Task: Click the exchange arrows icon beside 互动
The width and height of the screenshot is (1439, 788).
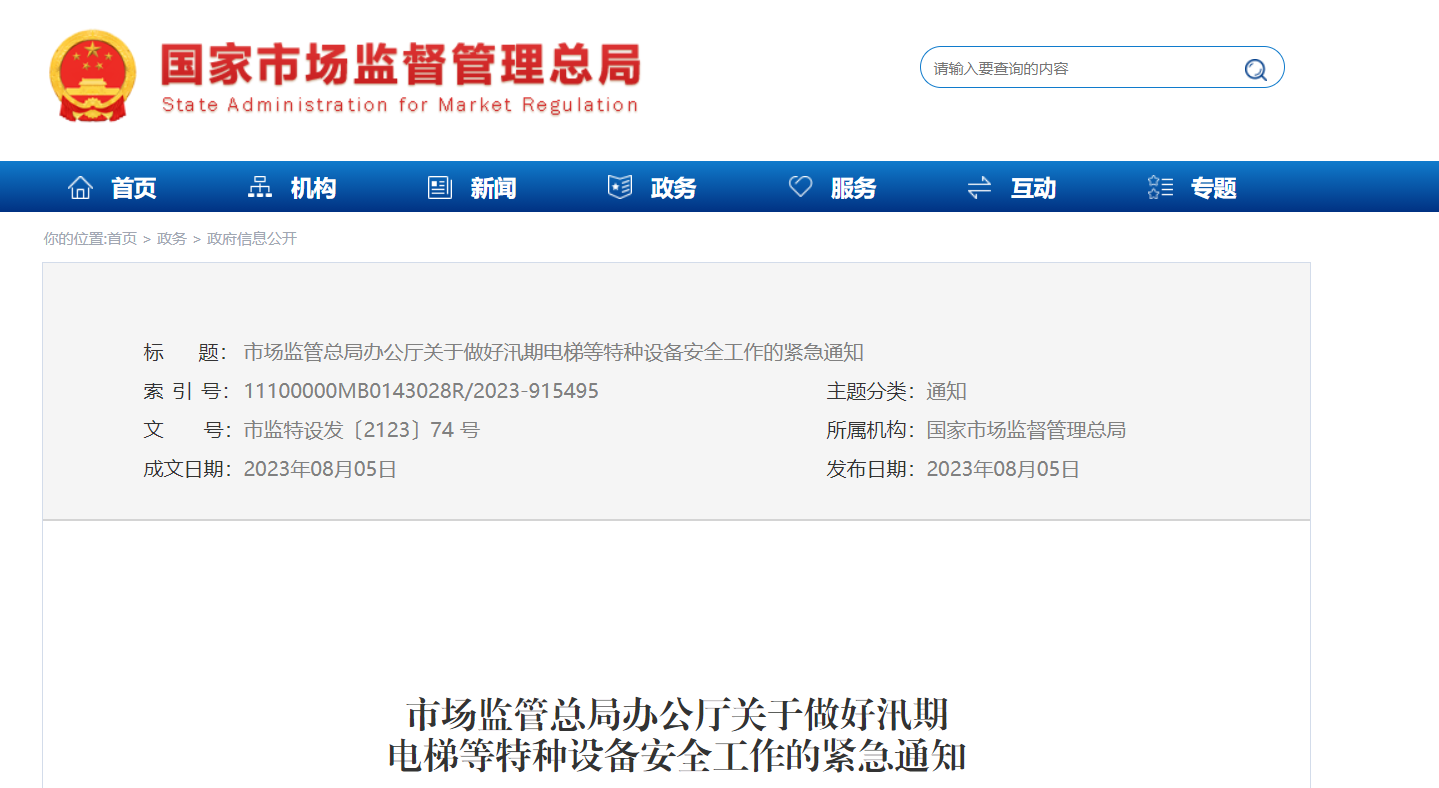Action: click(x=980, y=187)
